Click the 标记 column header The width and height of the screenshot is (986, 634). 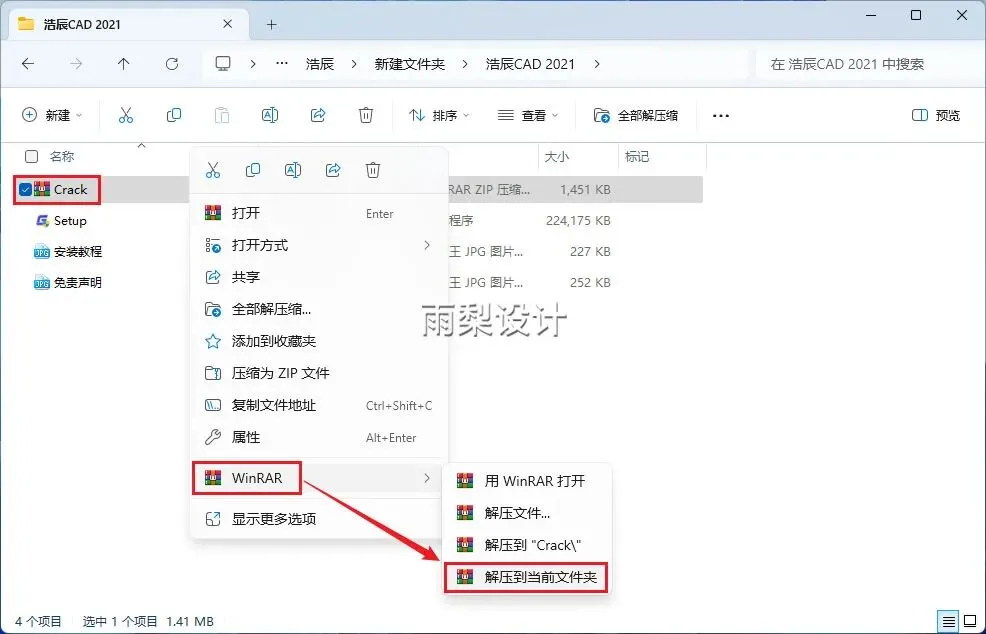(636, 157)
